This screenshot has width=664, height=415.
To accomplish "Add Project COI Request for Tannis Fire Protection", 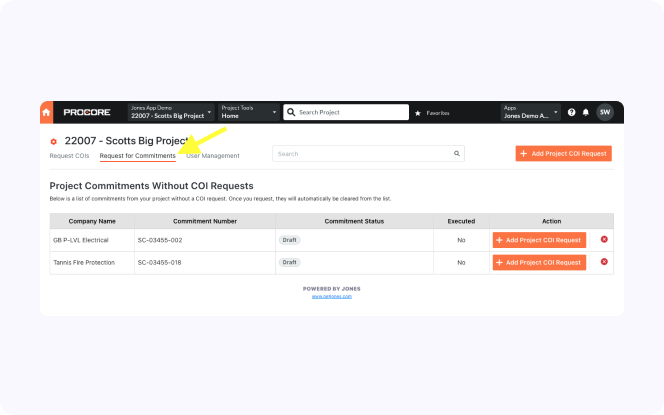I will [x=540, y=263].
